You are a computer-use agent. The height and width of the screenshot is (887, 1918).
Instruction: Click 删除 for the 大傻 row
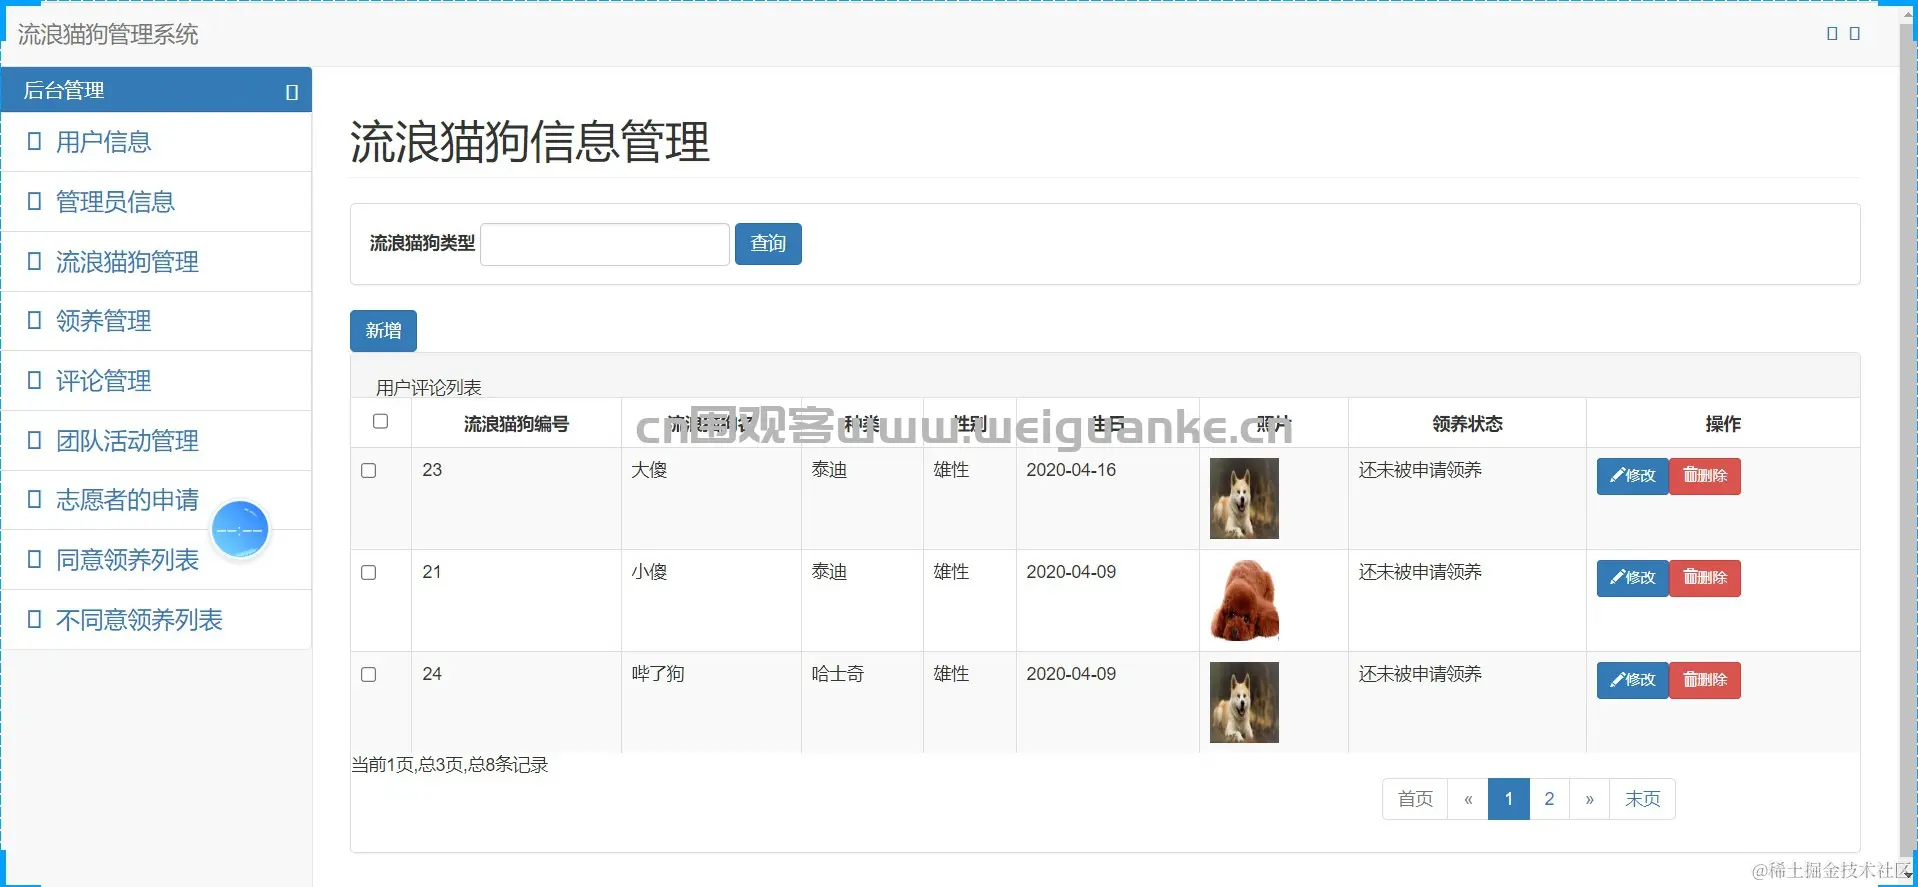[x=1705, y=476]
